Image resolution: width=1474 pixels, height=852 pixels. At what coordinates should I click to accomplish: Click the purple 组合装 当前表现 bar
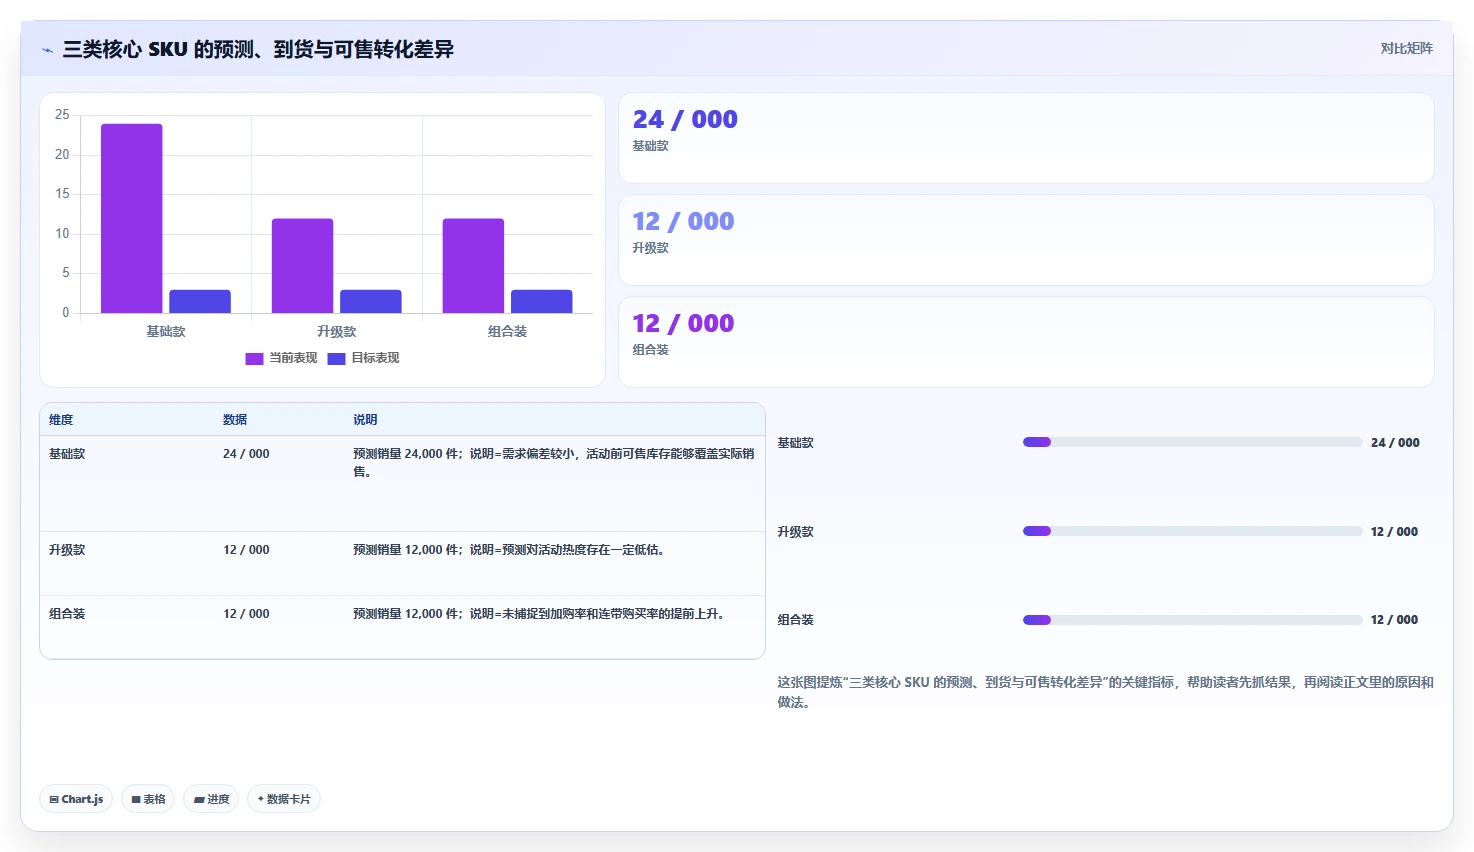point(473,266)
